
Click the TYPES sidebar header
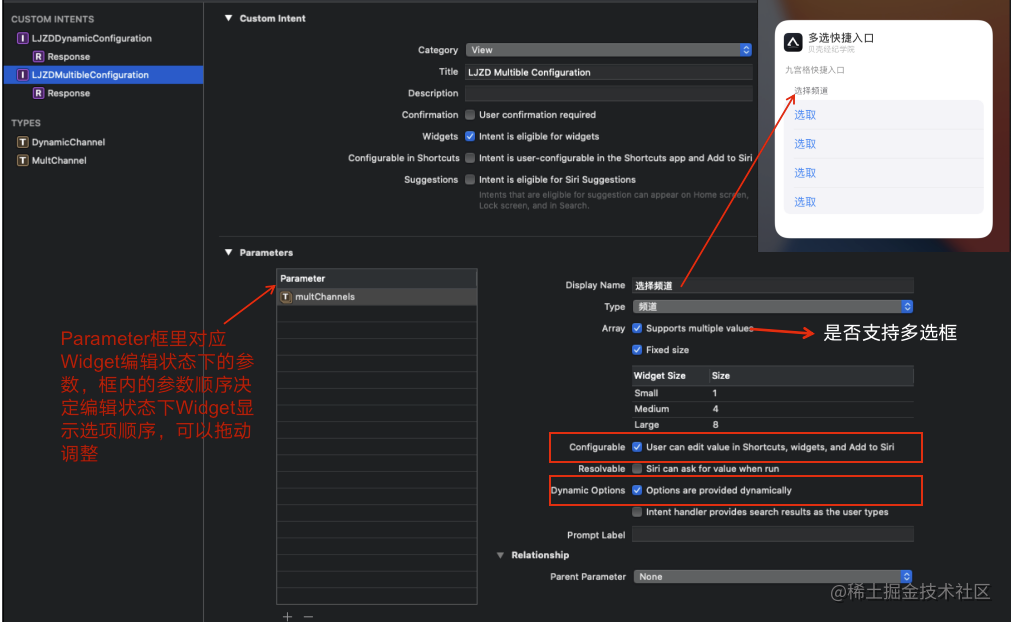26,123
